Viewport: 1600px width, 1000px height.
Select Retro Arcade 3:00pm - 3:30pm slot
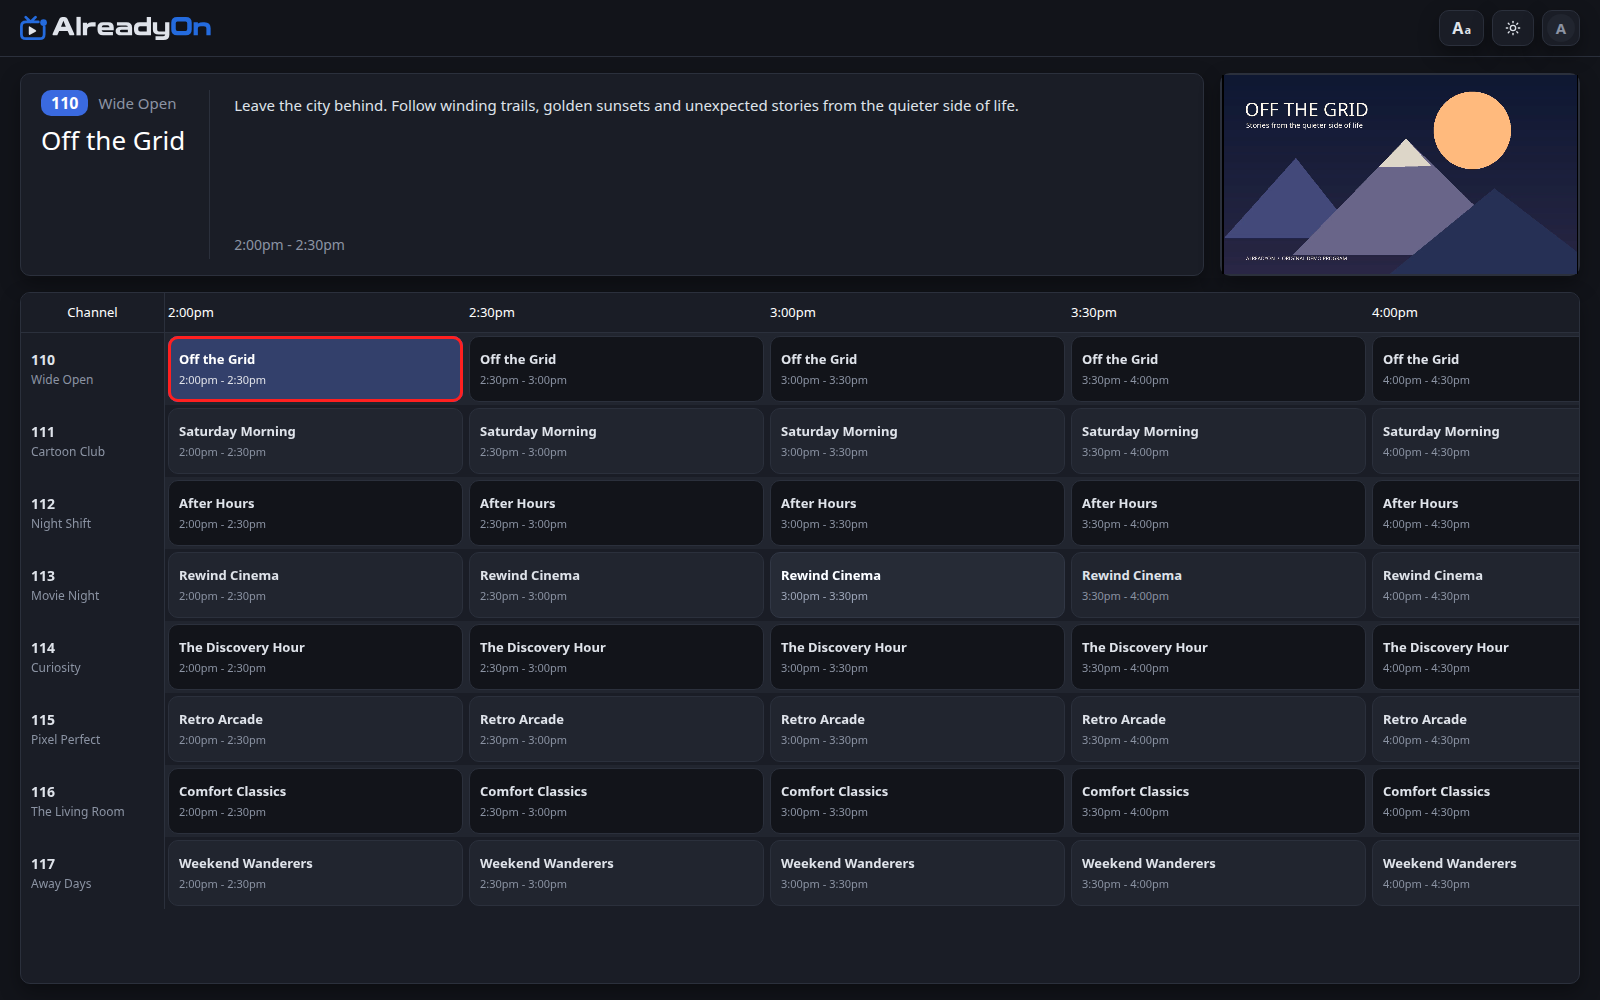(917, 729)
